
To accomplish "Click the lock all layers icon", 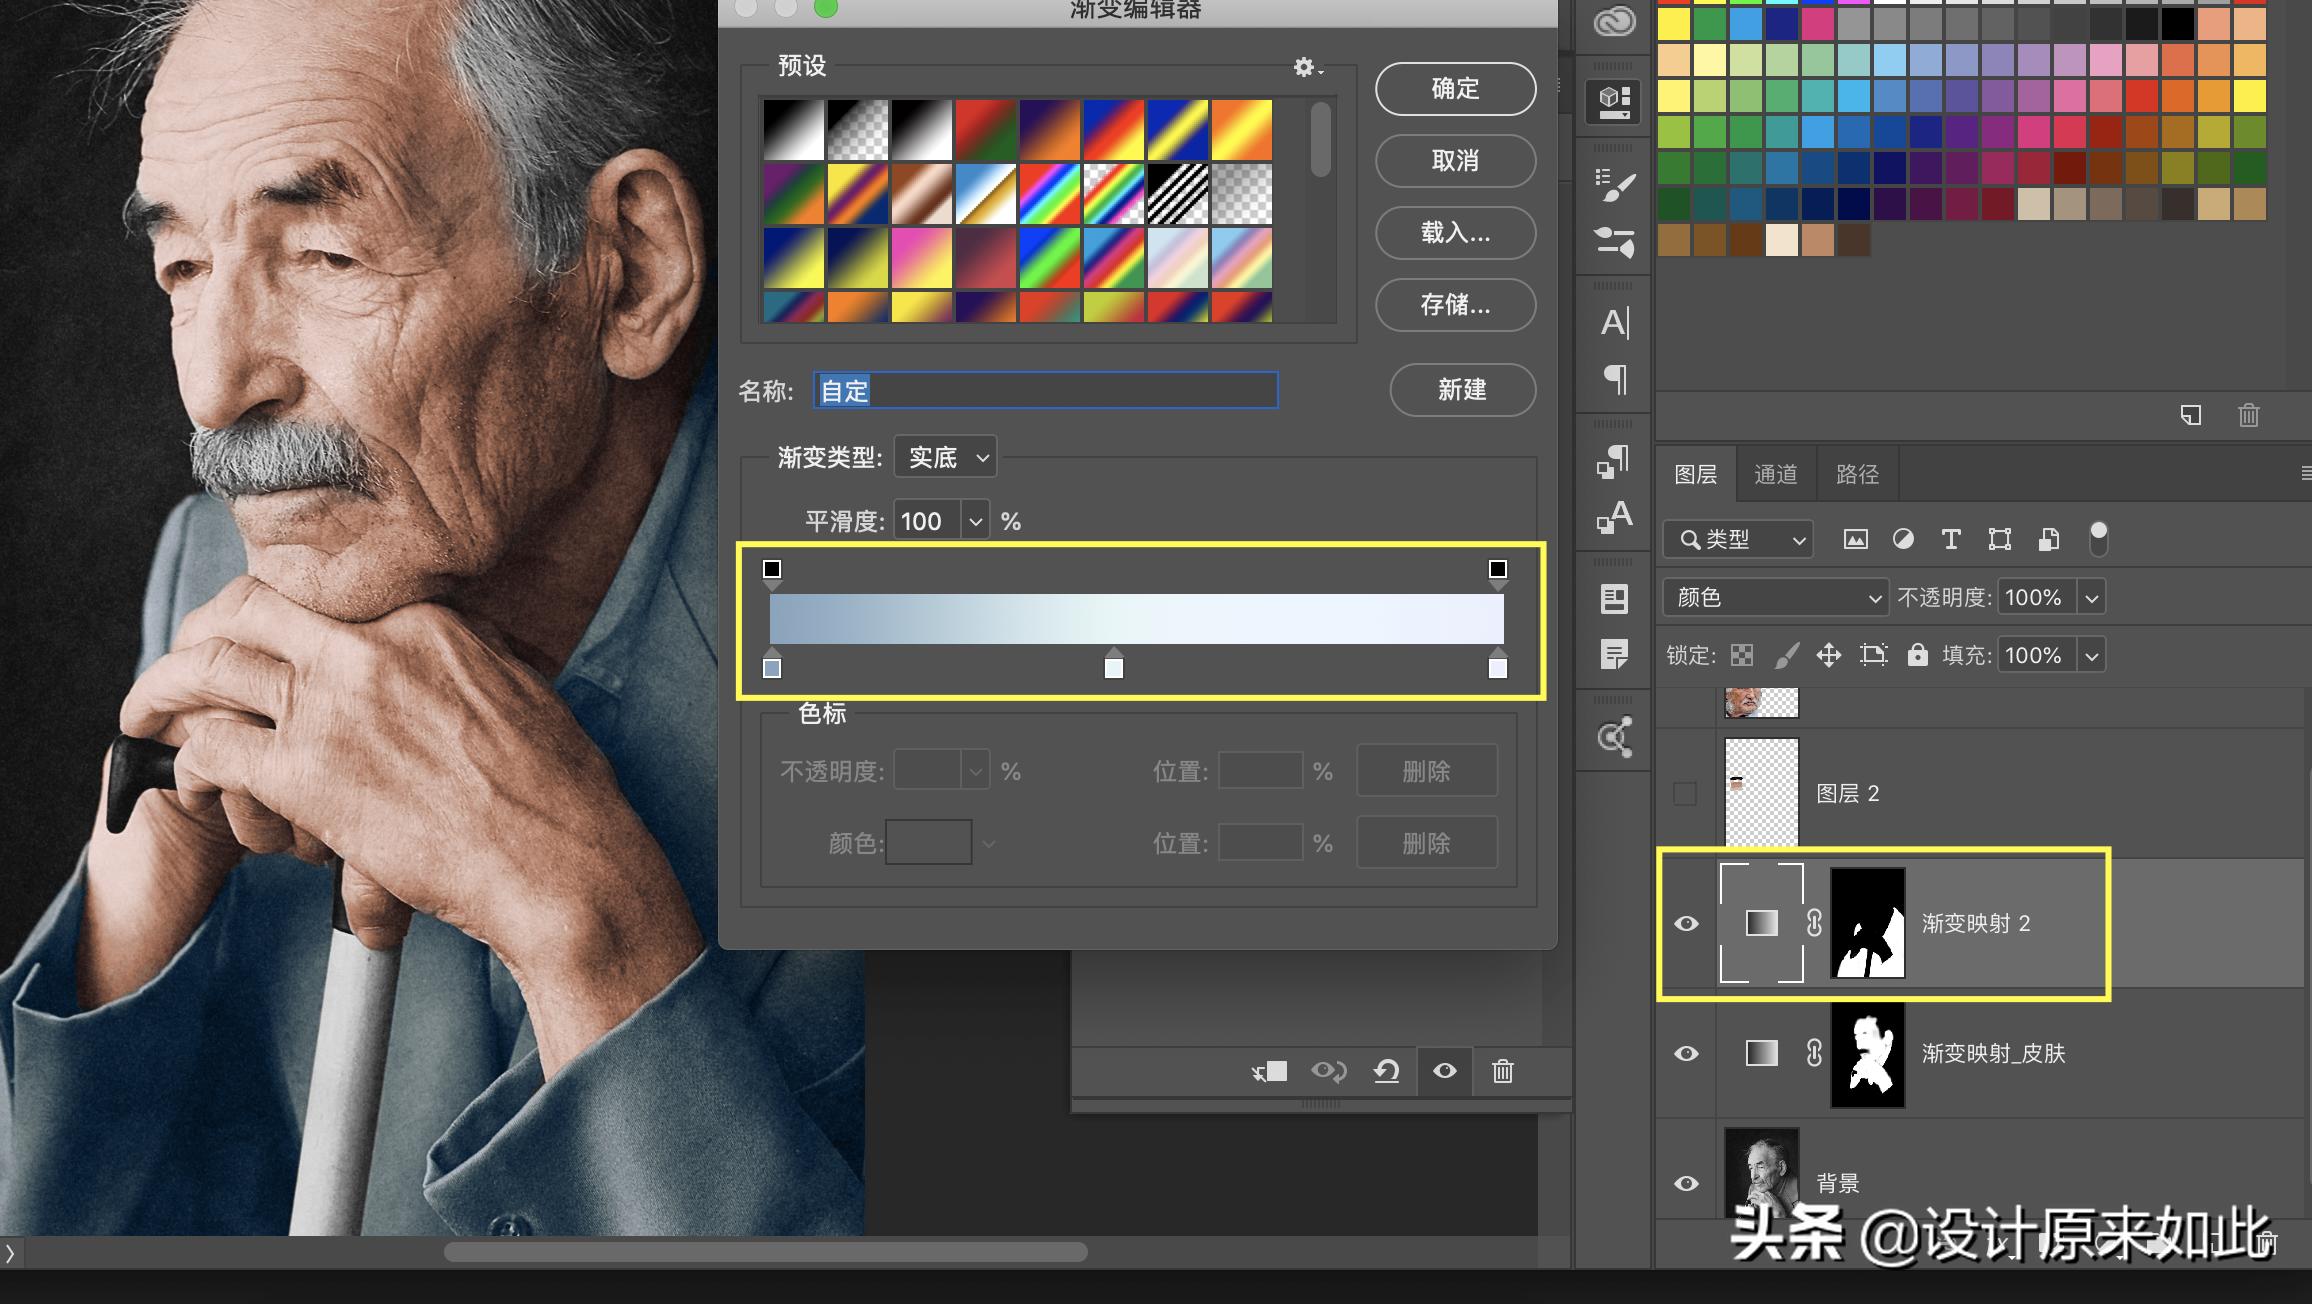I will point(1917,655).
